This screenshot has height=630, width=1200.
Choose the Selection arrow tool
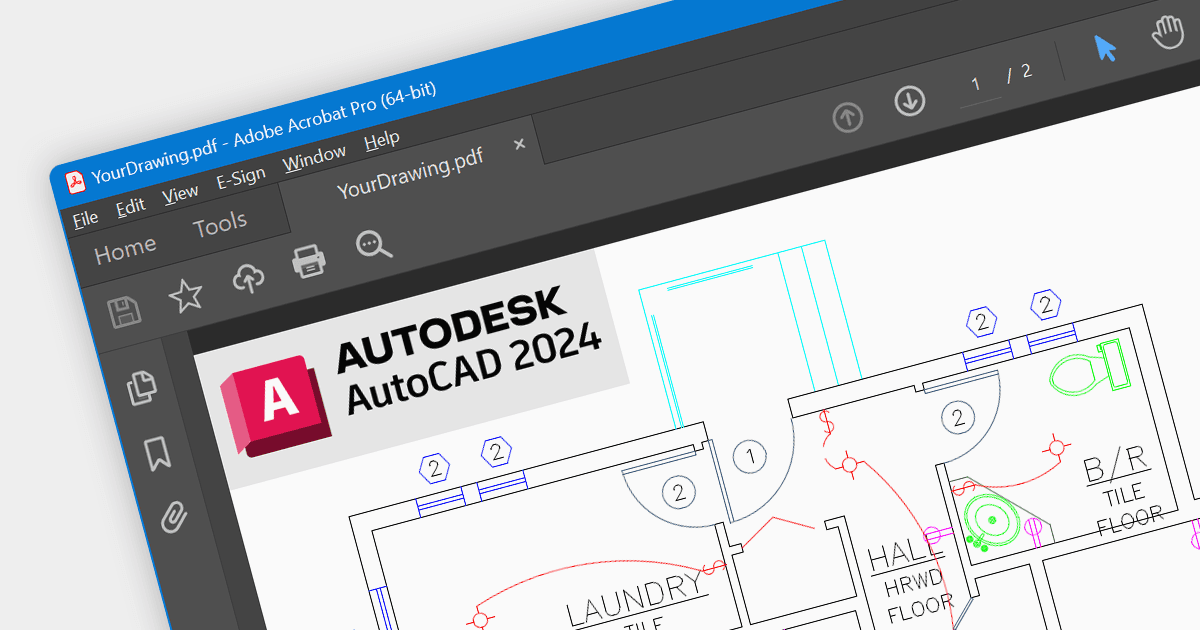click(x=1105, y=48)
